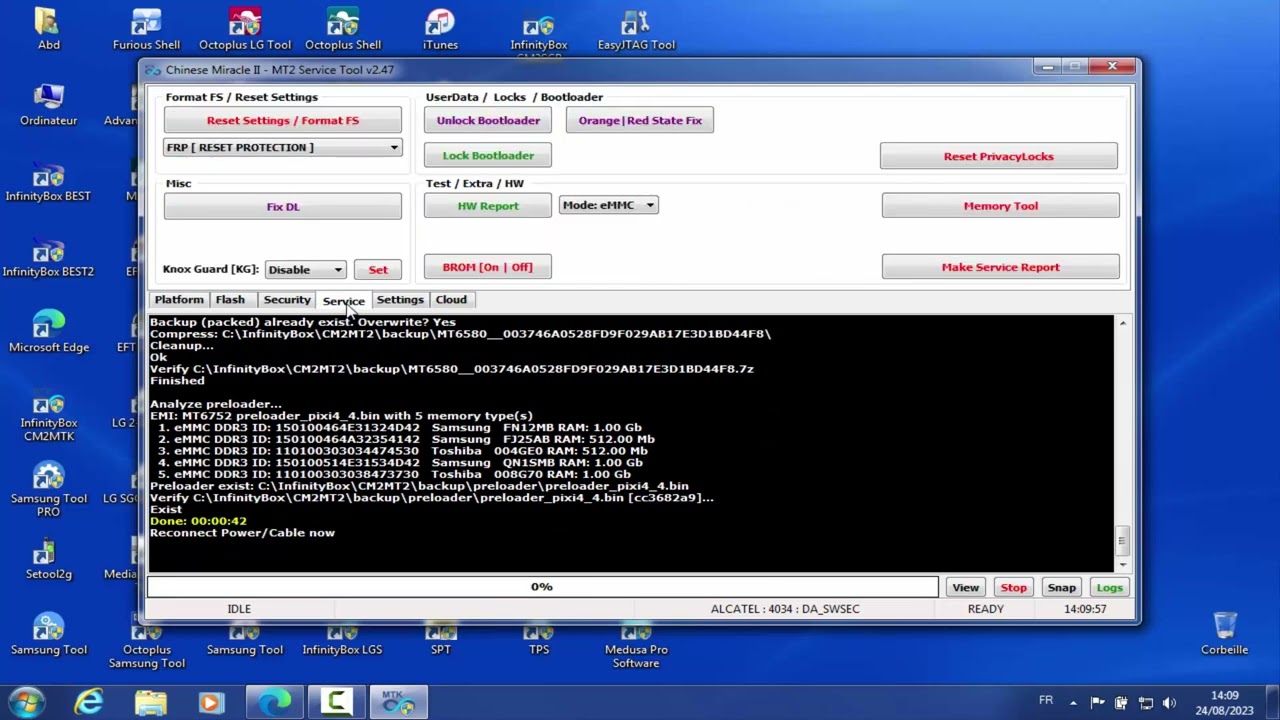This screenshot has height=720, width=1280.
Task: Launch InfinityBox BEST2 shortcut
Action: coord(48,257)
